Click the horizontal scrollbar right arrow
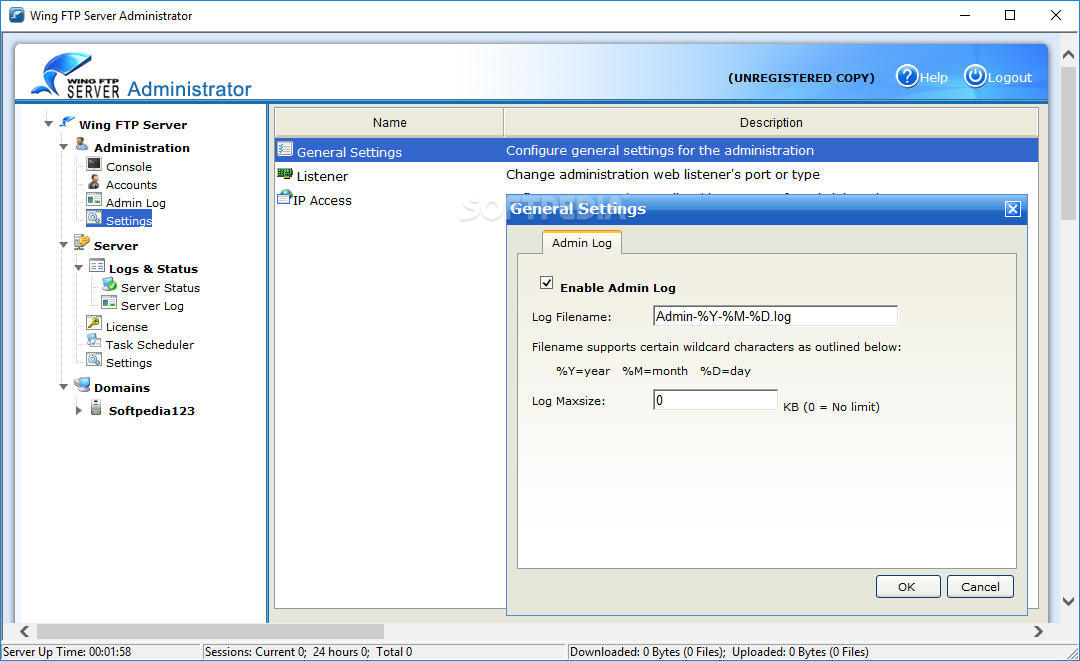Screen dimensions: 1080x661 pos(1038,631)
